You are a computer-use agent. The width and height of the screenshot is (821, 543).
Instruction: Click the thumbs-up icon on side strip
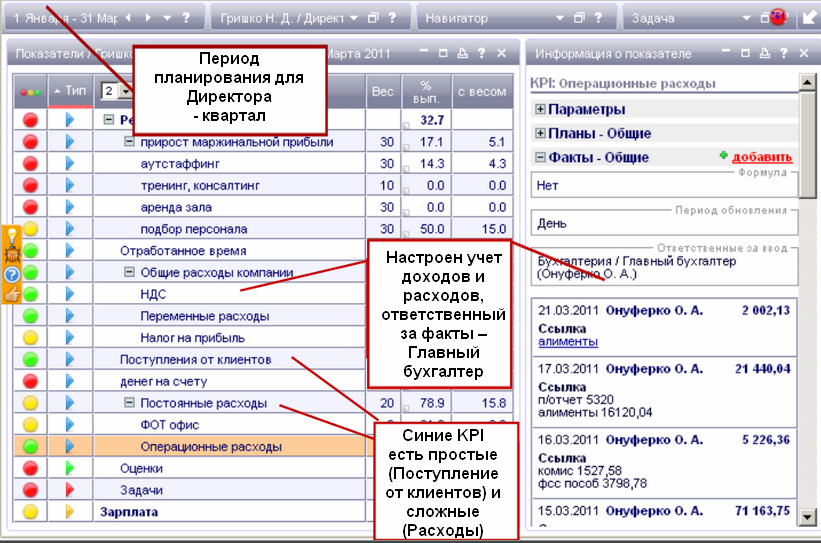(12, 293)
